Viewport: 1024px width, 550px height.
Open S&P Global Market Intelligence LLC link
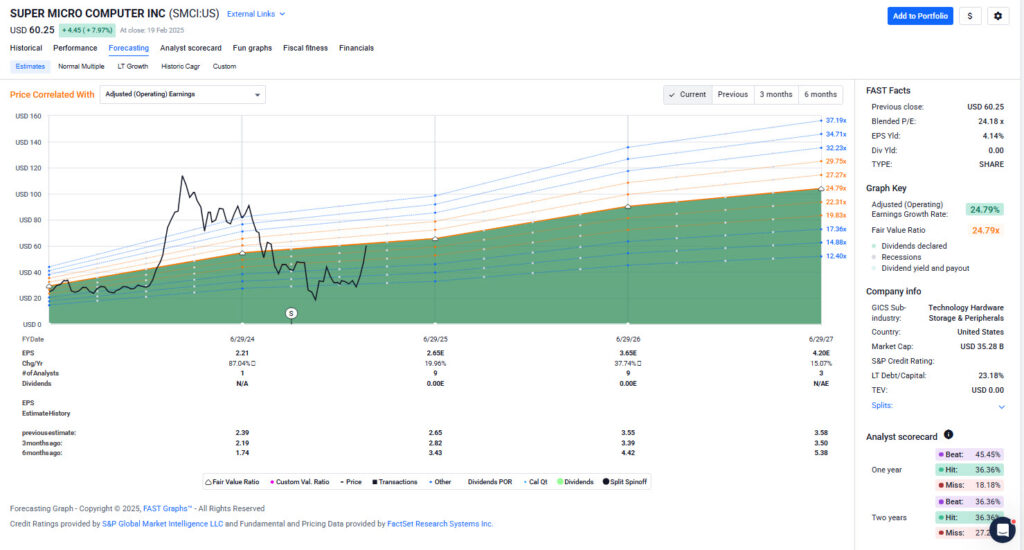[163, 524]
